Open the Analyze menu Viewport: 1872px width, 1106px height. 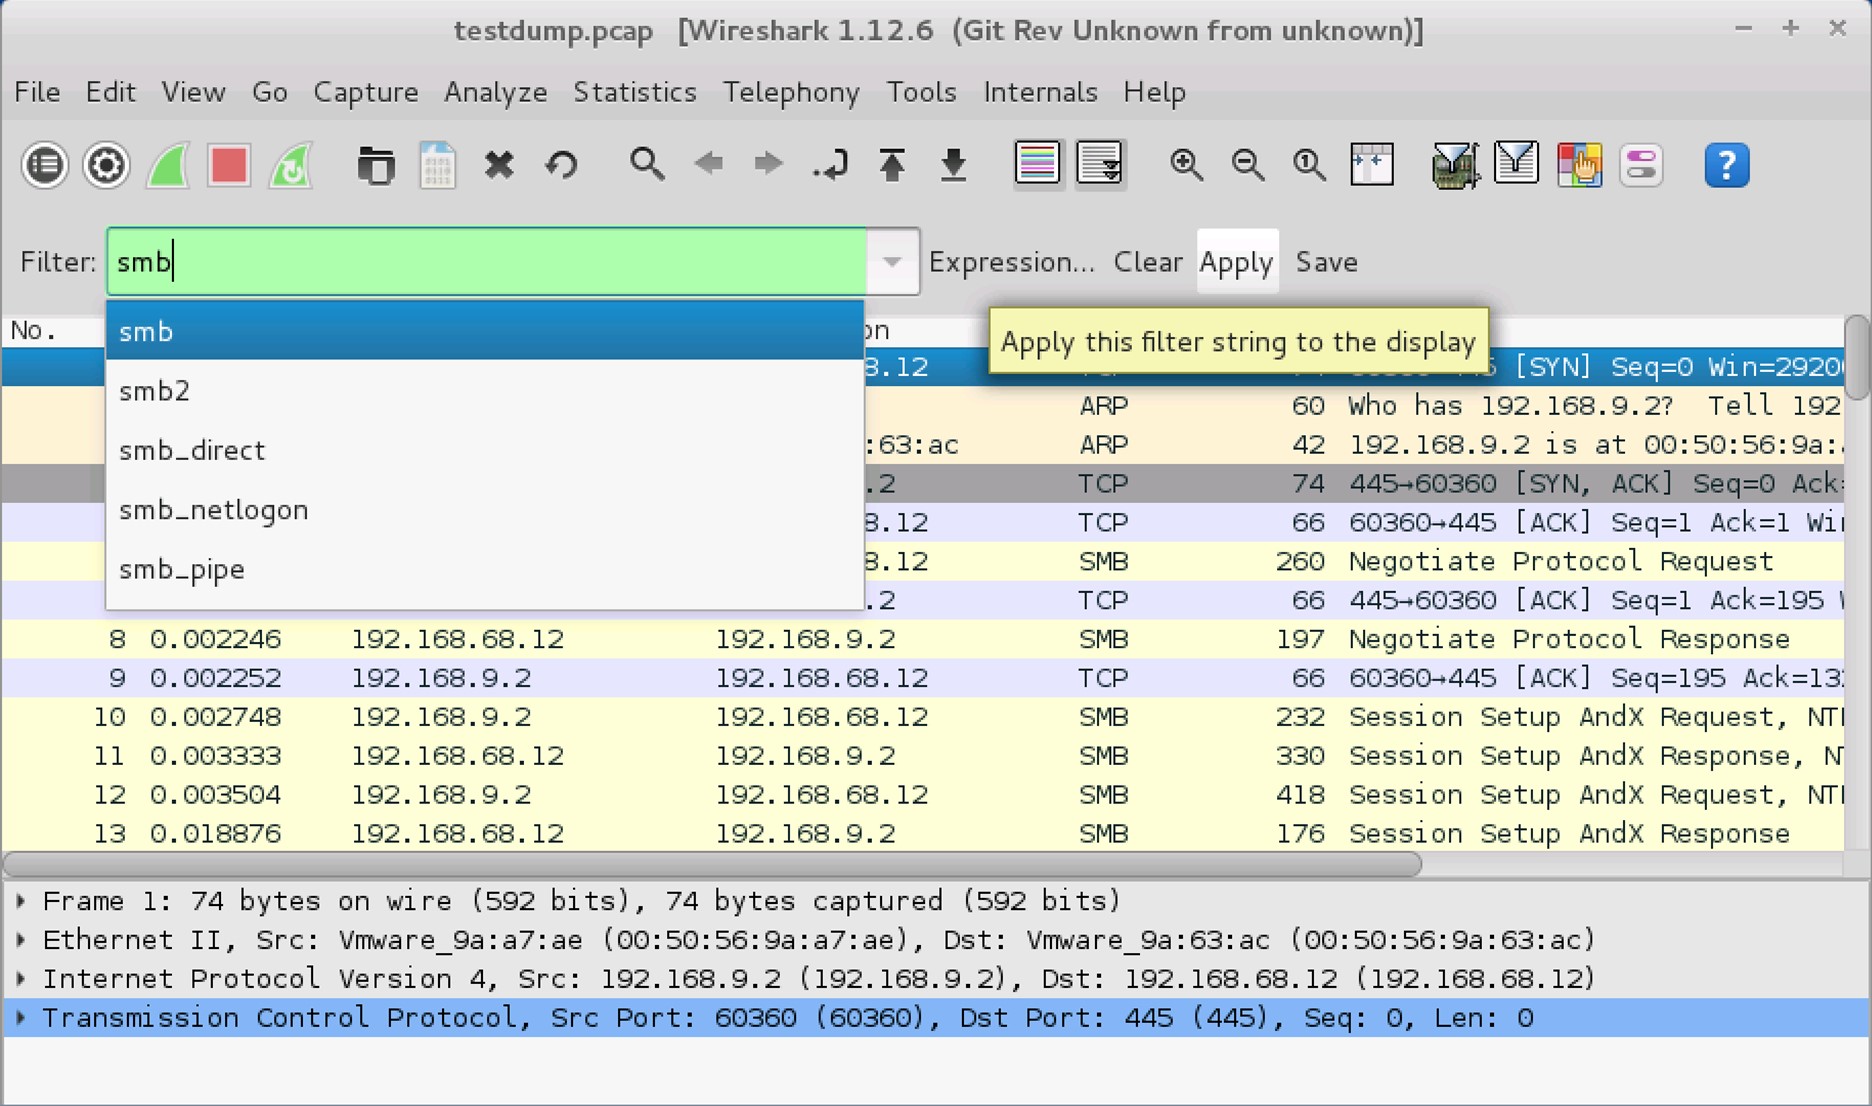(495, 92)
